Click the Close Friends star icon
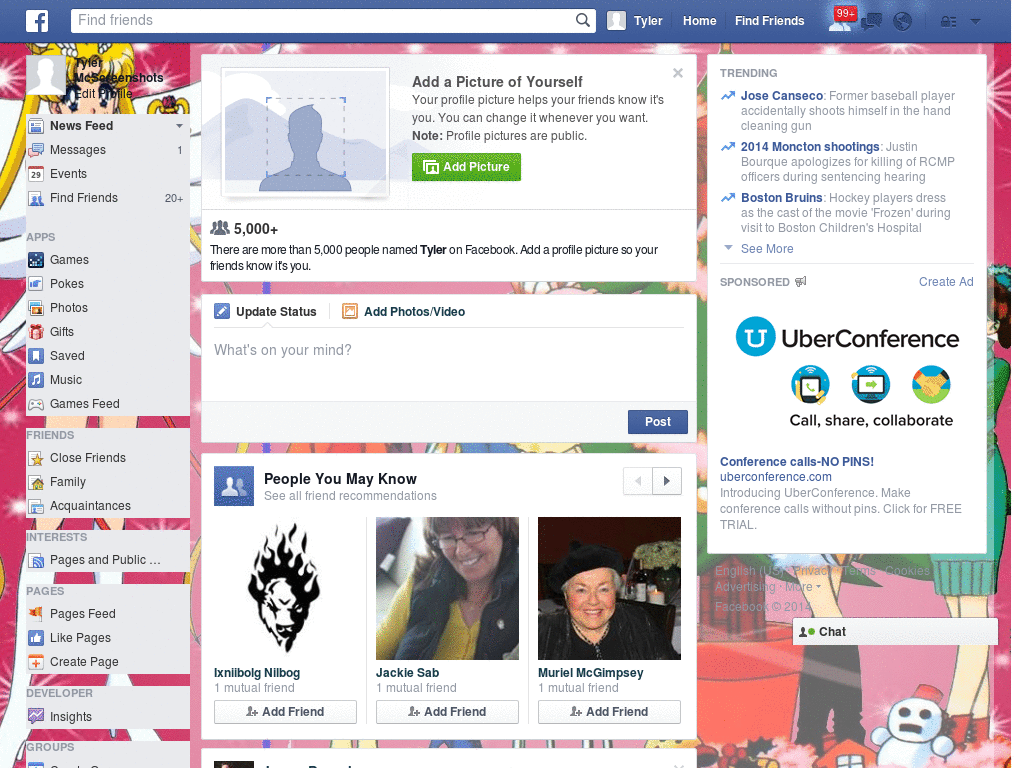Viewport: 1024px width, 768px height. click(x=37, y=458)
